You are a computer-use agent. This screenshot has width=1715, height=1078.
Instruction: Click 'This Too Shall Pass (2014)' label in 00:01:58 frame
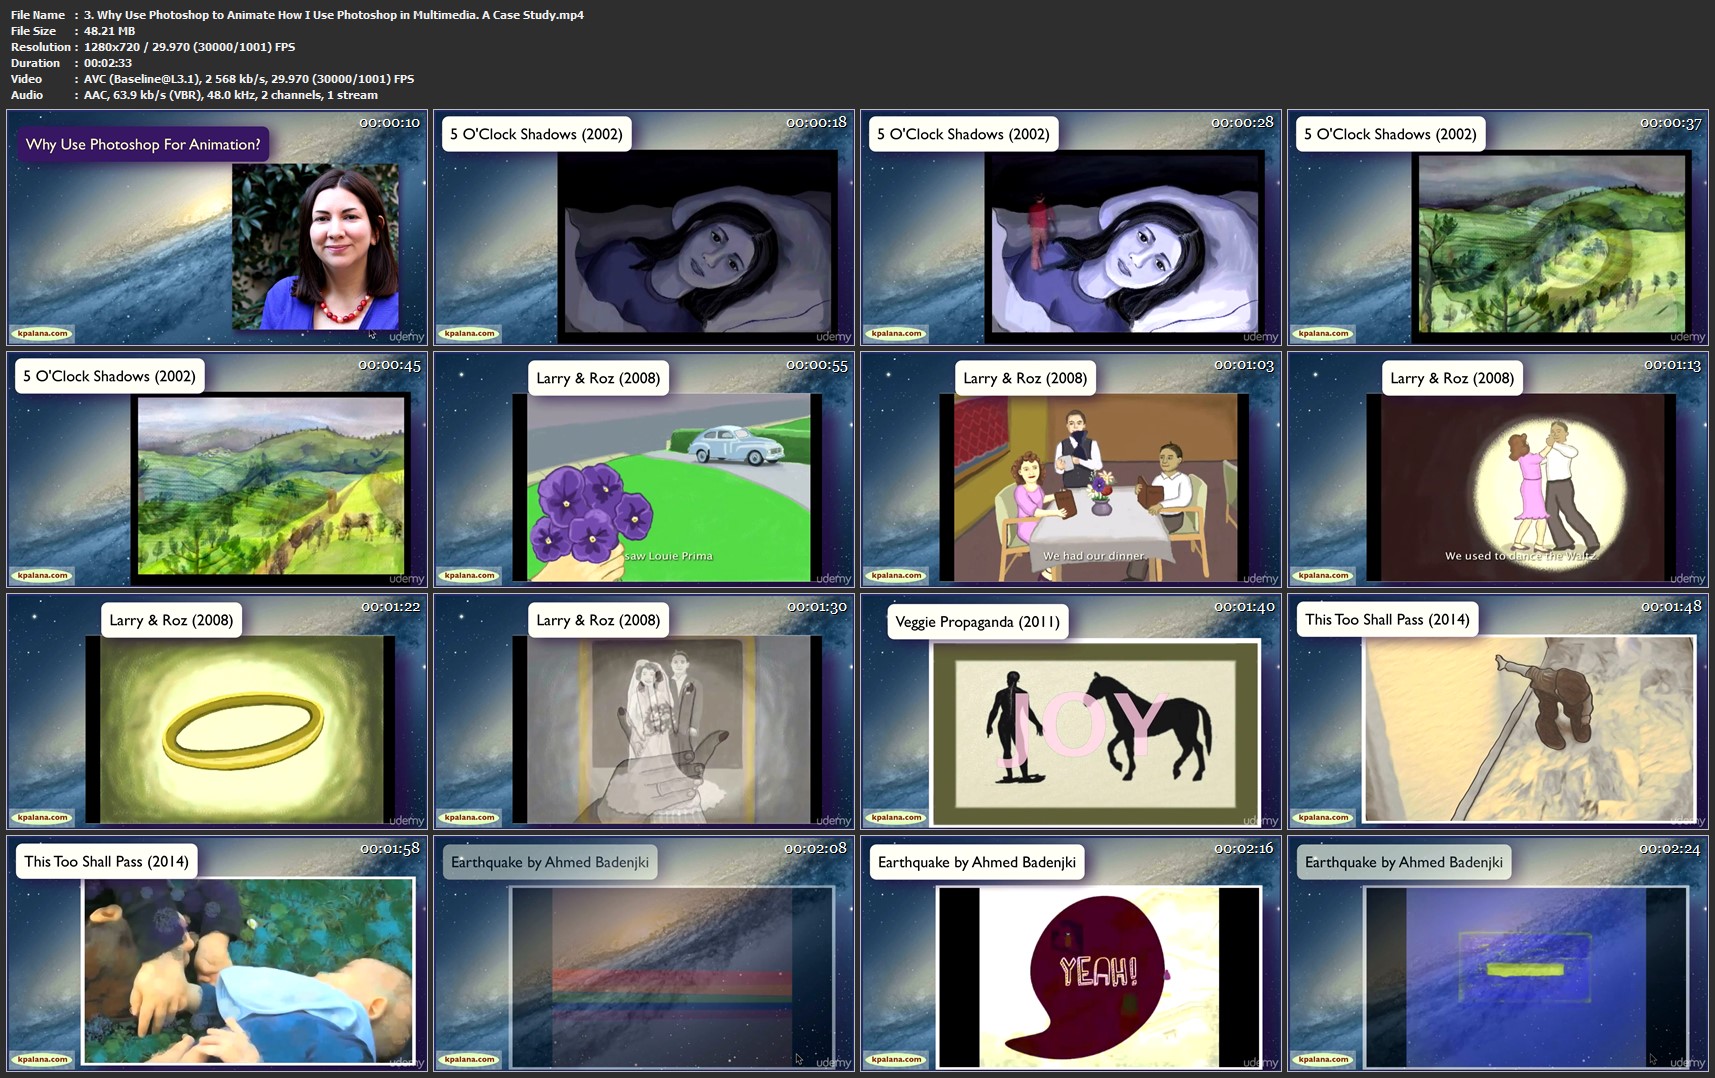click(x=106, y=862)
